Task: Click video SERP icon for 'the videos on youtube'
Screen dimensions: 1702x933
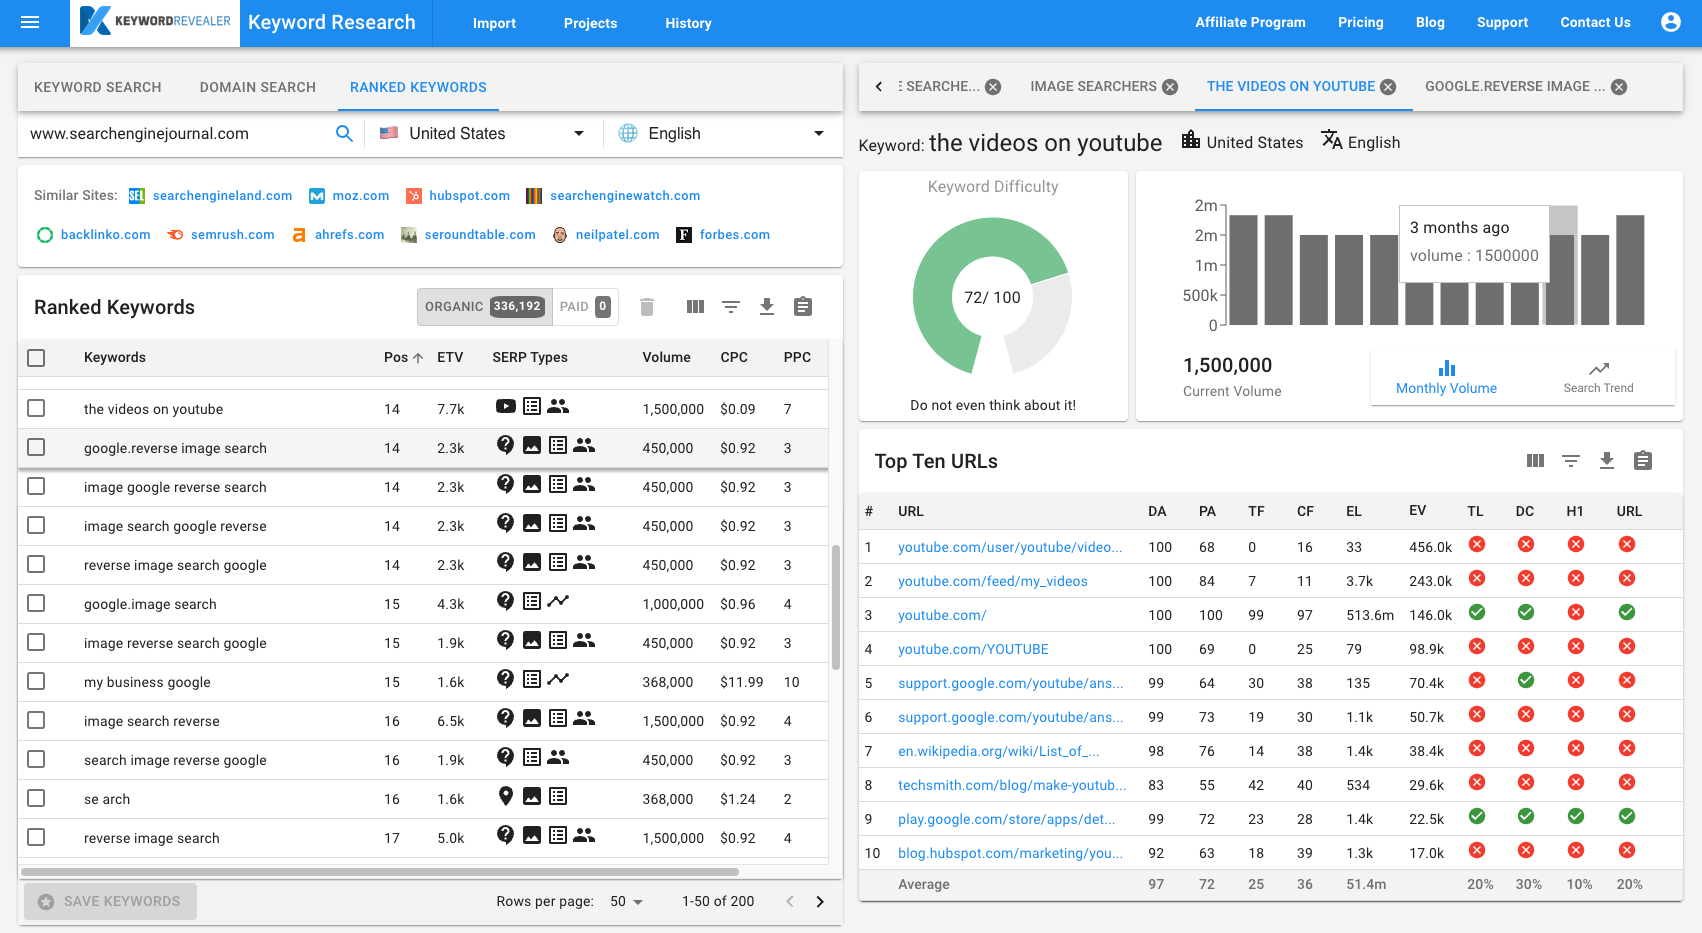Action: (x=506, y=406)
